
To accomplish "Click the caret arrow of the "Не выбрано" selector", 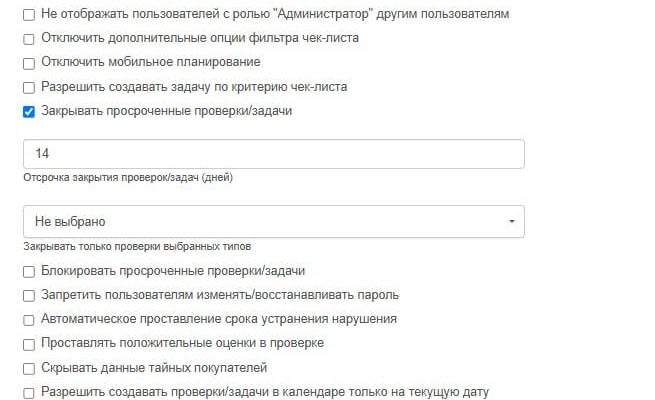I will click(x=512, y=221).
